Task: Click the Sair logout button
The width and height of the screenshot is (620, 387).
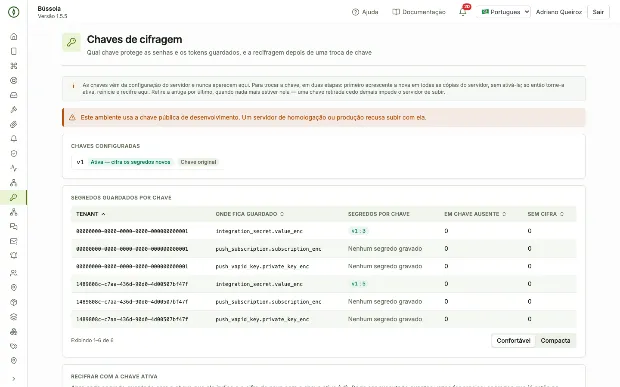Action: (598, 12)
